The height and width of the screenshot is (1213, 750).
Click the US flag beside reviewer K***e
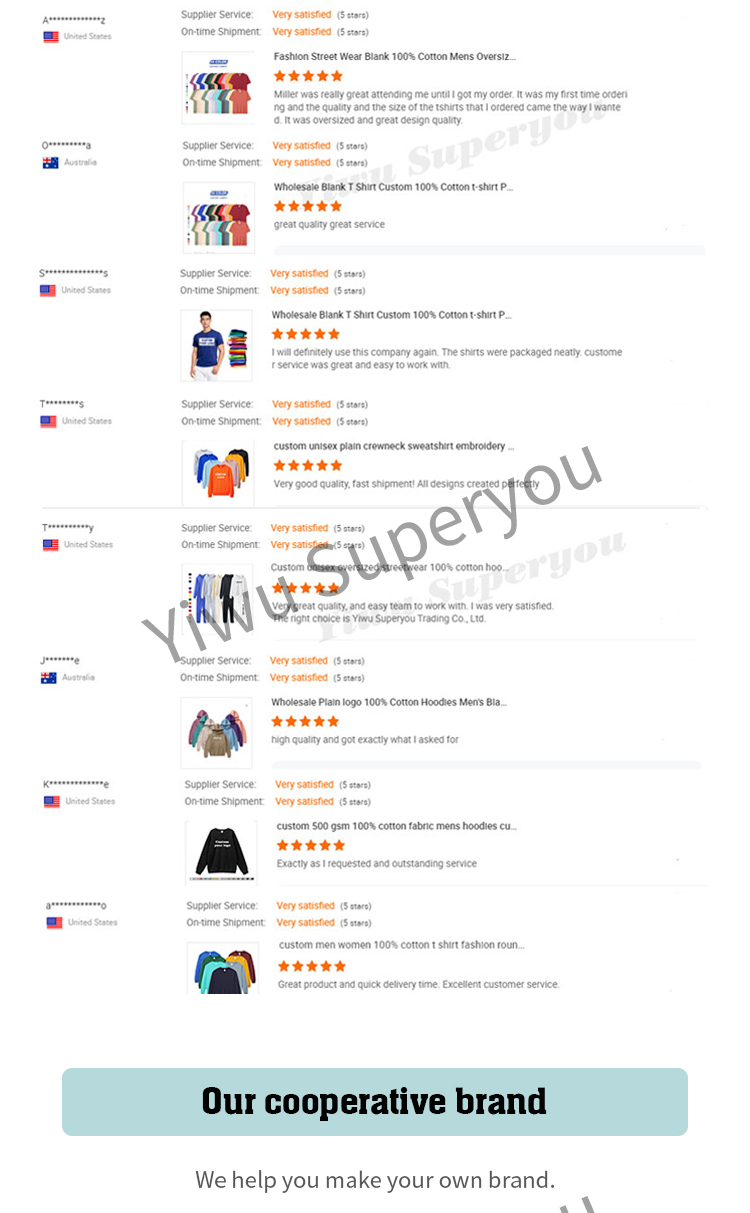click(52, 802)
